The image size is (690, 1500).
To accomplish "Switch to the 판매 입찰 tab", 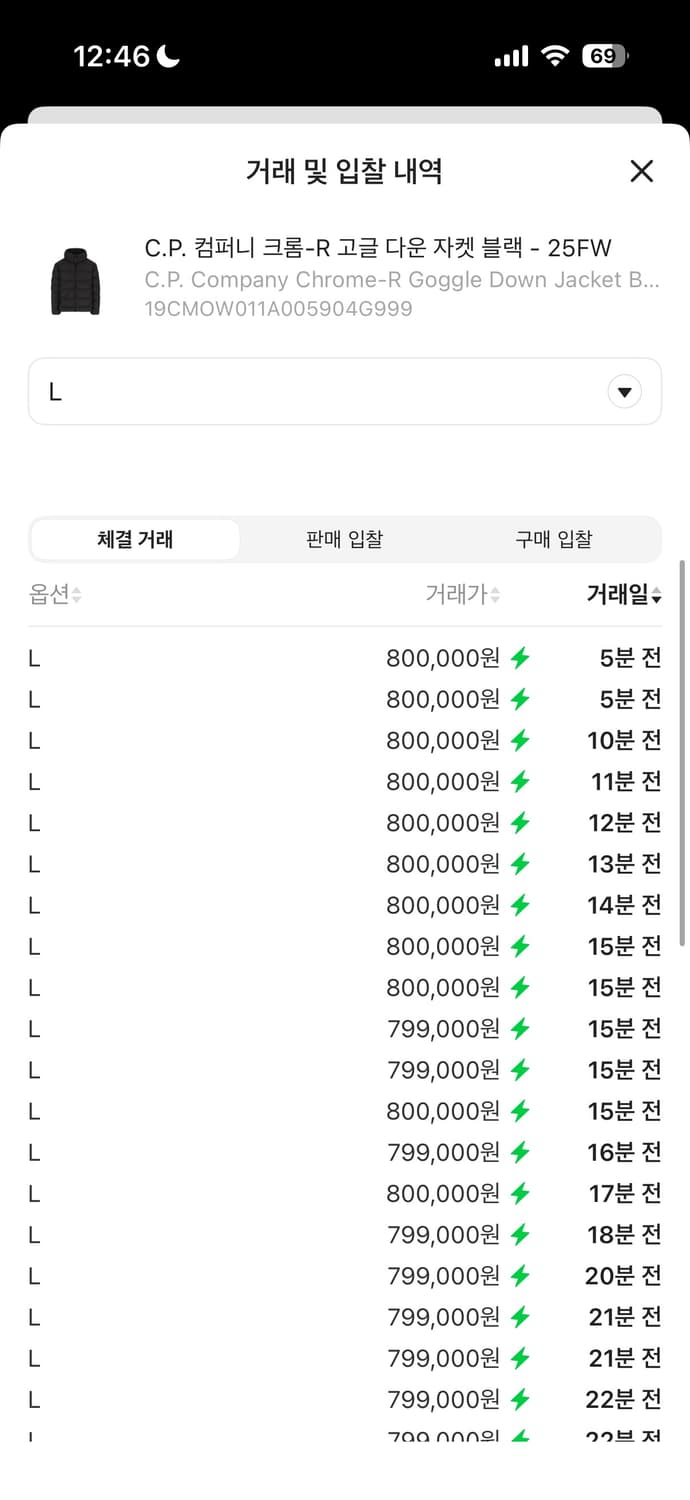I will click(x=344, y=538).
